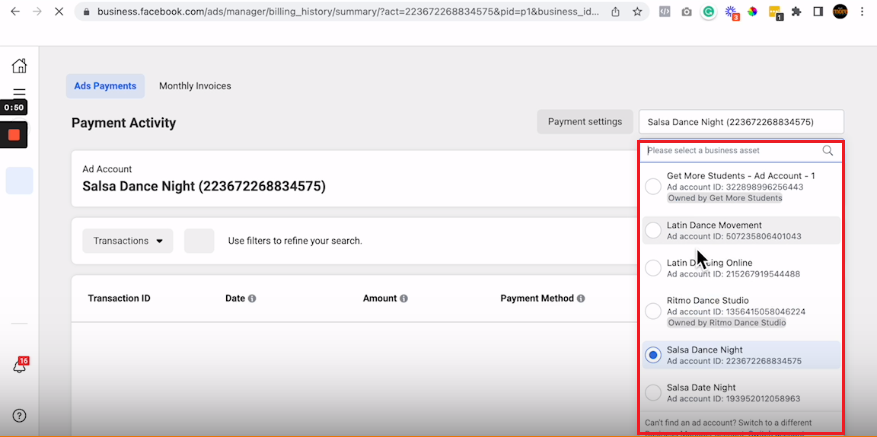Image resolution: width=877 pixels, height=437 pixels.
Task: Open Payment settings
Action: (584, 121)
